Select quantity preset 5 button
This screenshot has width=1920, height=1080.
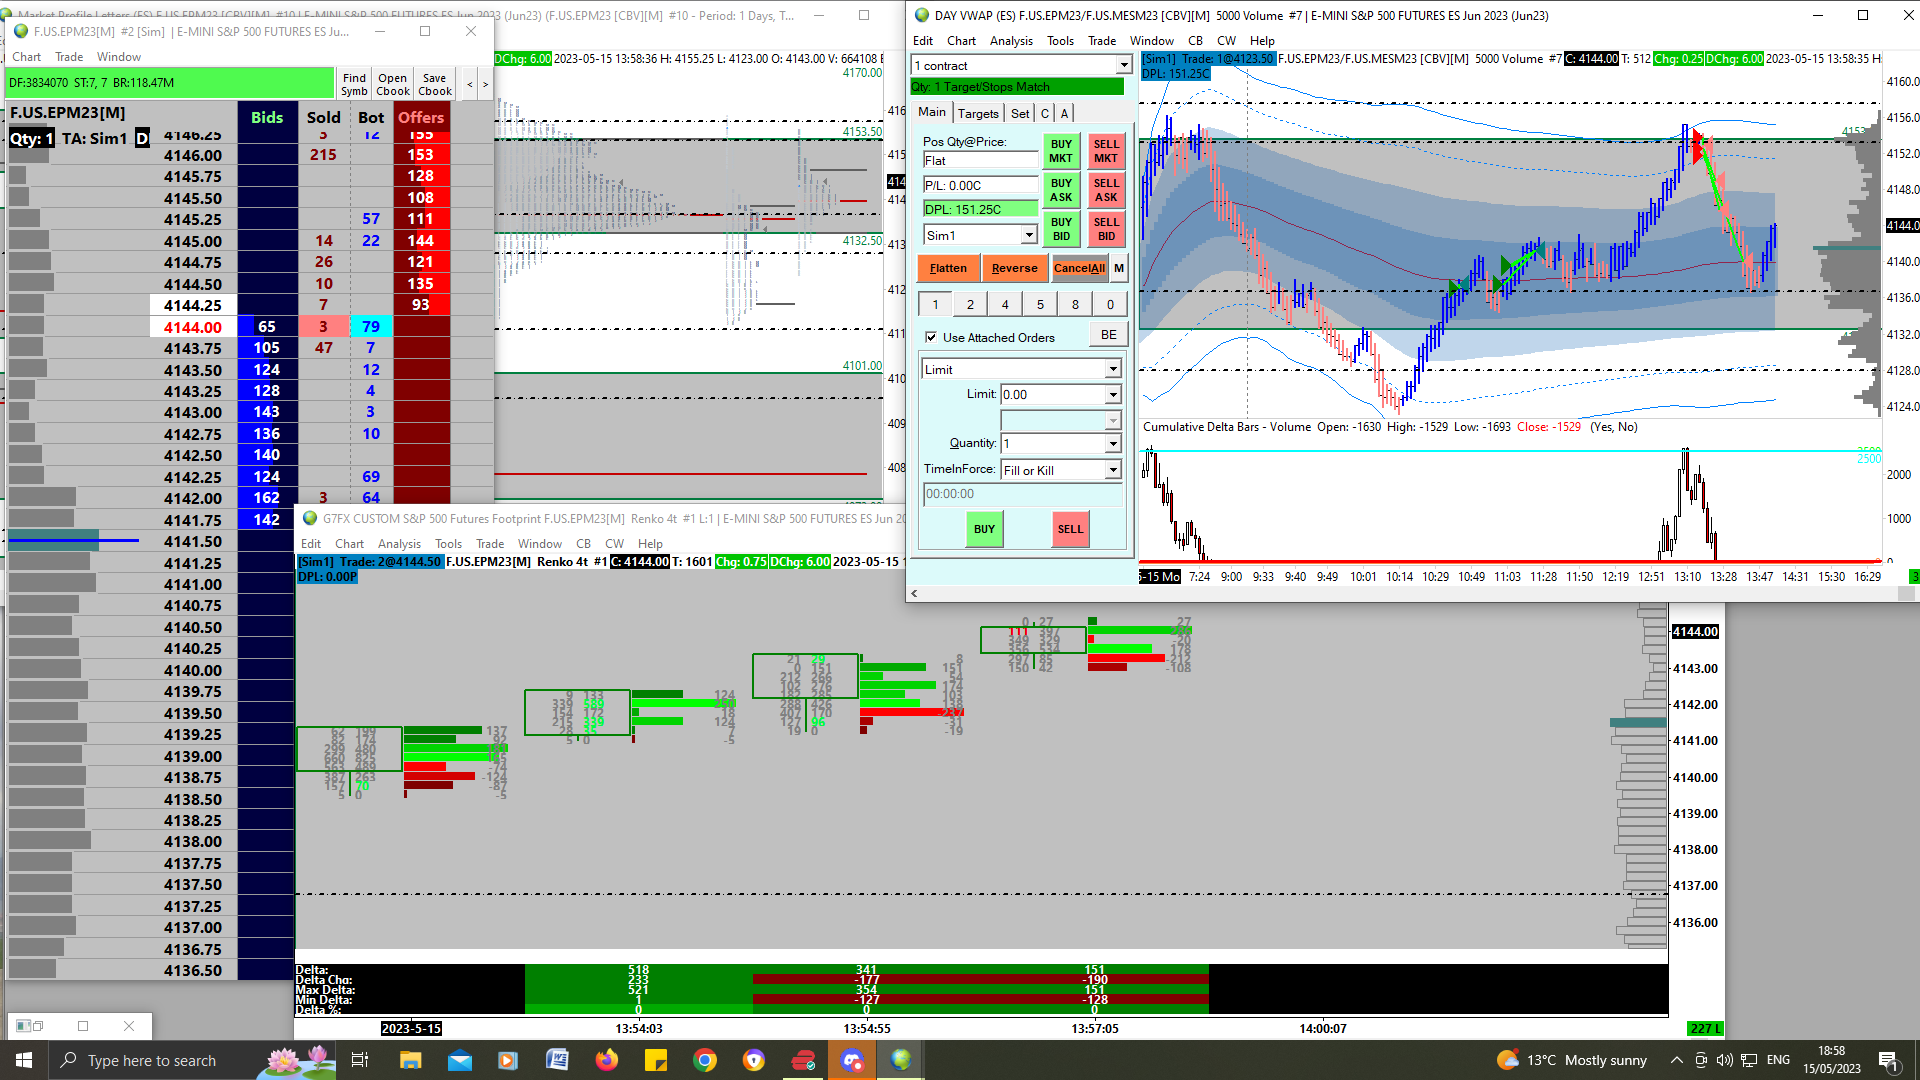[x=1040, y=305]
